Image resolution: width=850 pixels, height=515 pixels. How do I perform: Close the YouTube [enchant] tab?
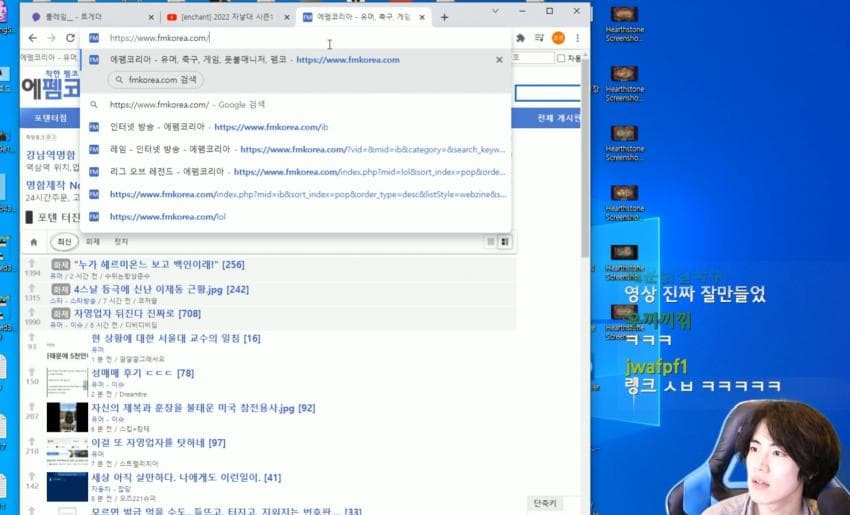pyautogui.click(x=287, y=18)
